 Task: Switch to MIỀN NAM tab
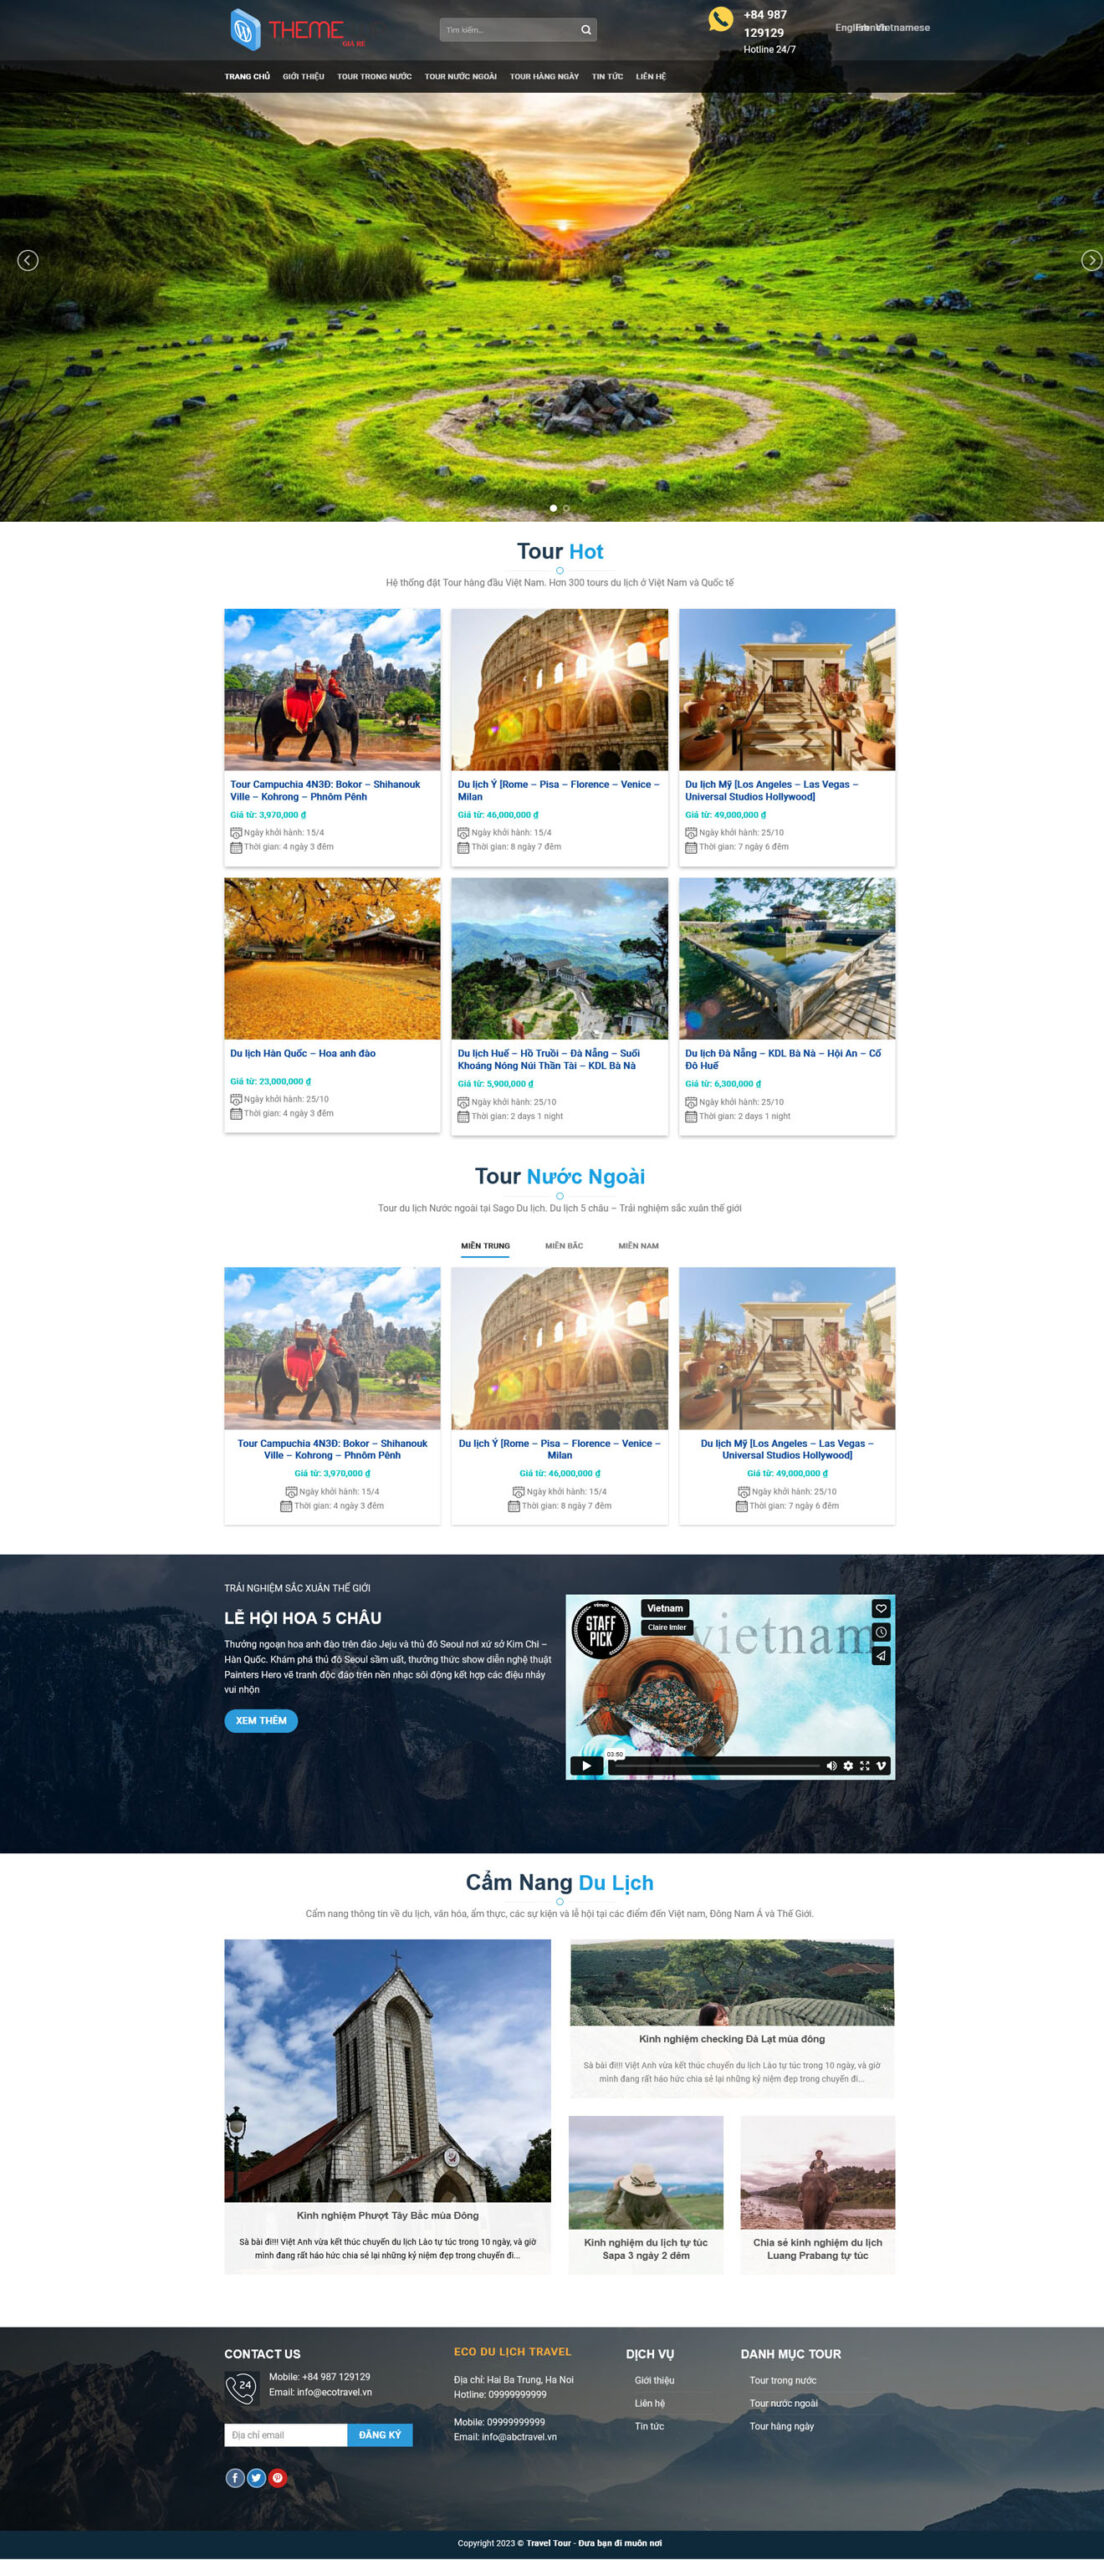point(638,1246)
